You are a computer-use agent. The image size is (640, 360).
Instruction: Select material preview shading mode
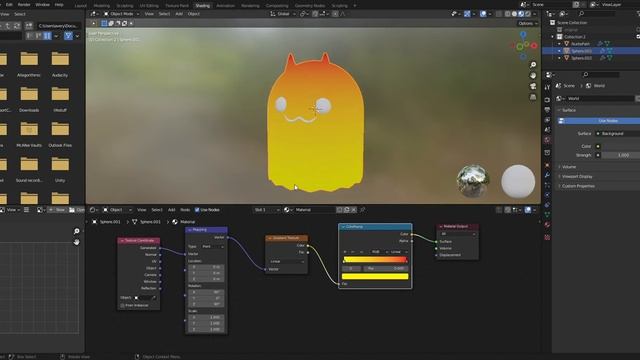(x=521, y=14)
